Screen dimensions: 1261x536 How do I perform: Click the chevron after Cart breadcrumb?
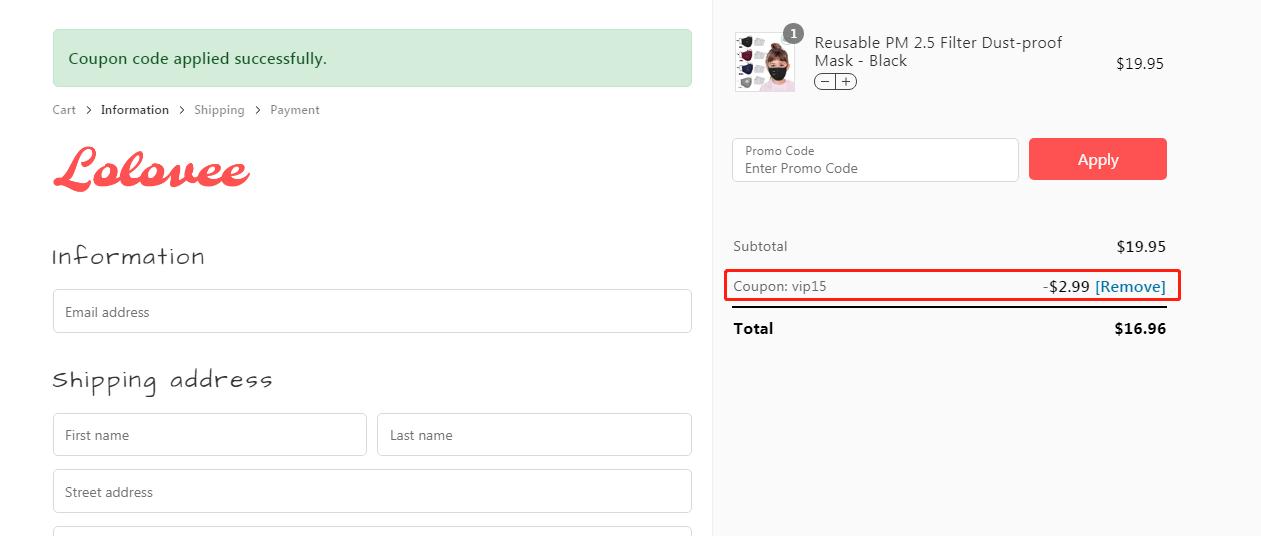coord(88,110)
